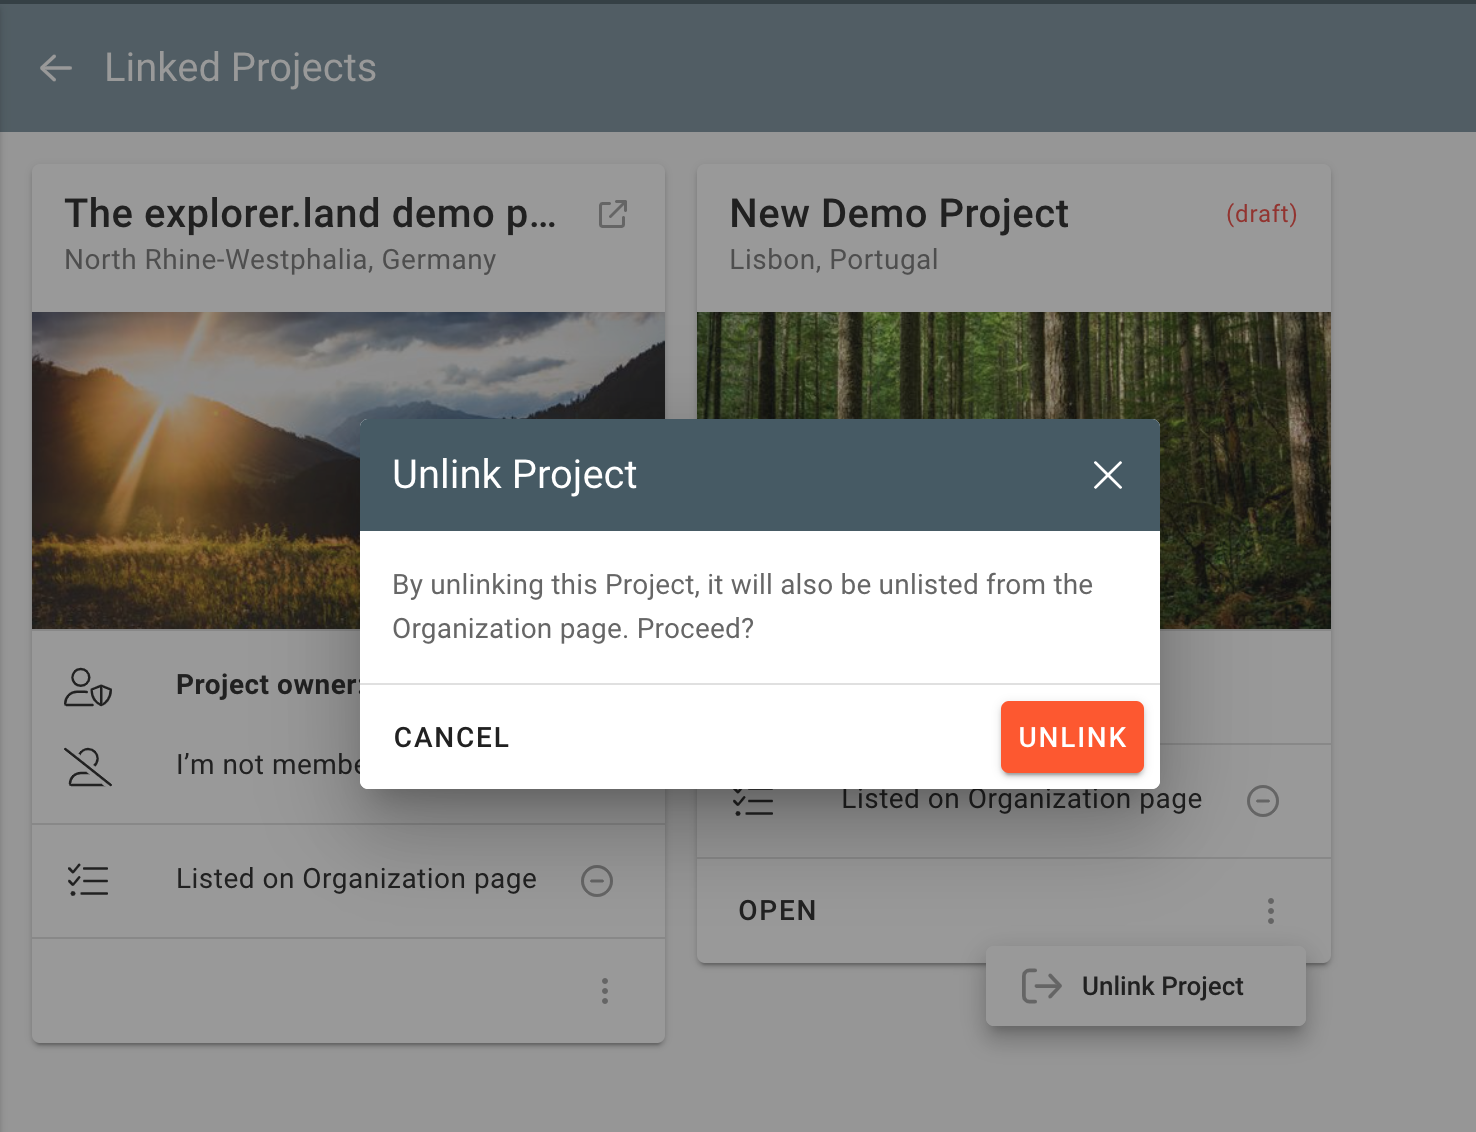Screen dimensions: 1476x1132
Task: Click the not-member crossed person icon
Action: tap(88, 766)
